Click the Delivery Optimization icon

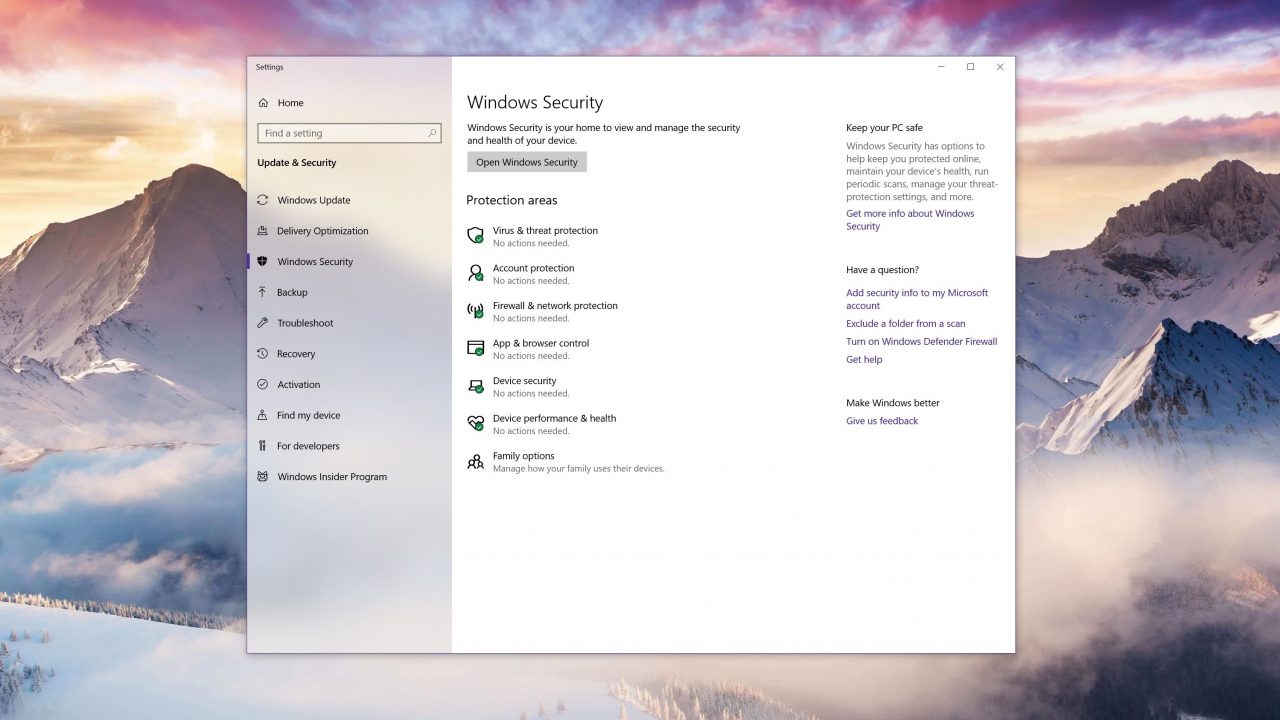263,231
